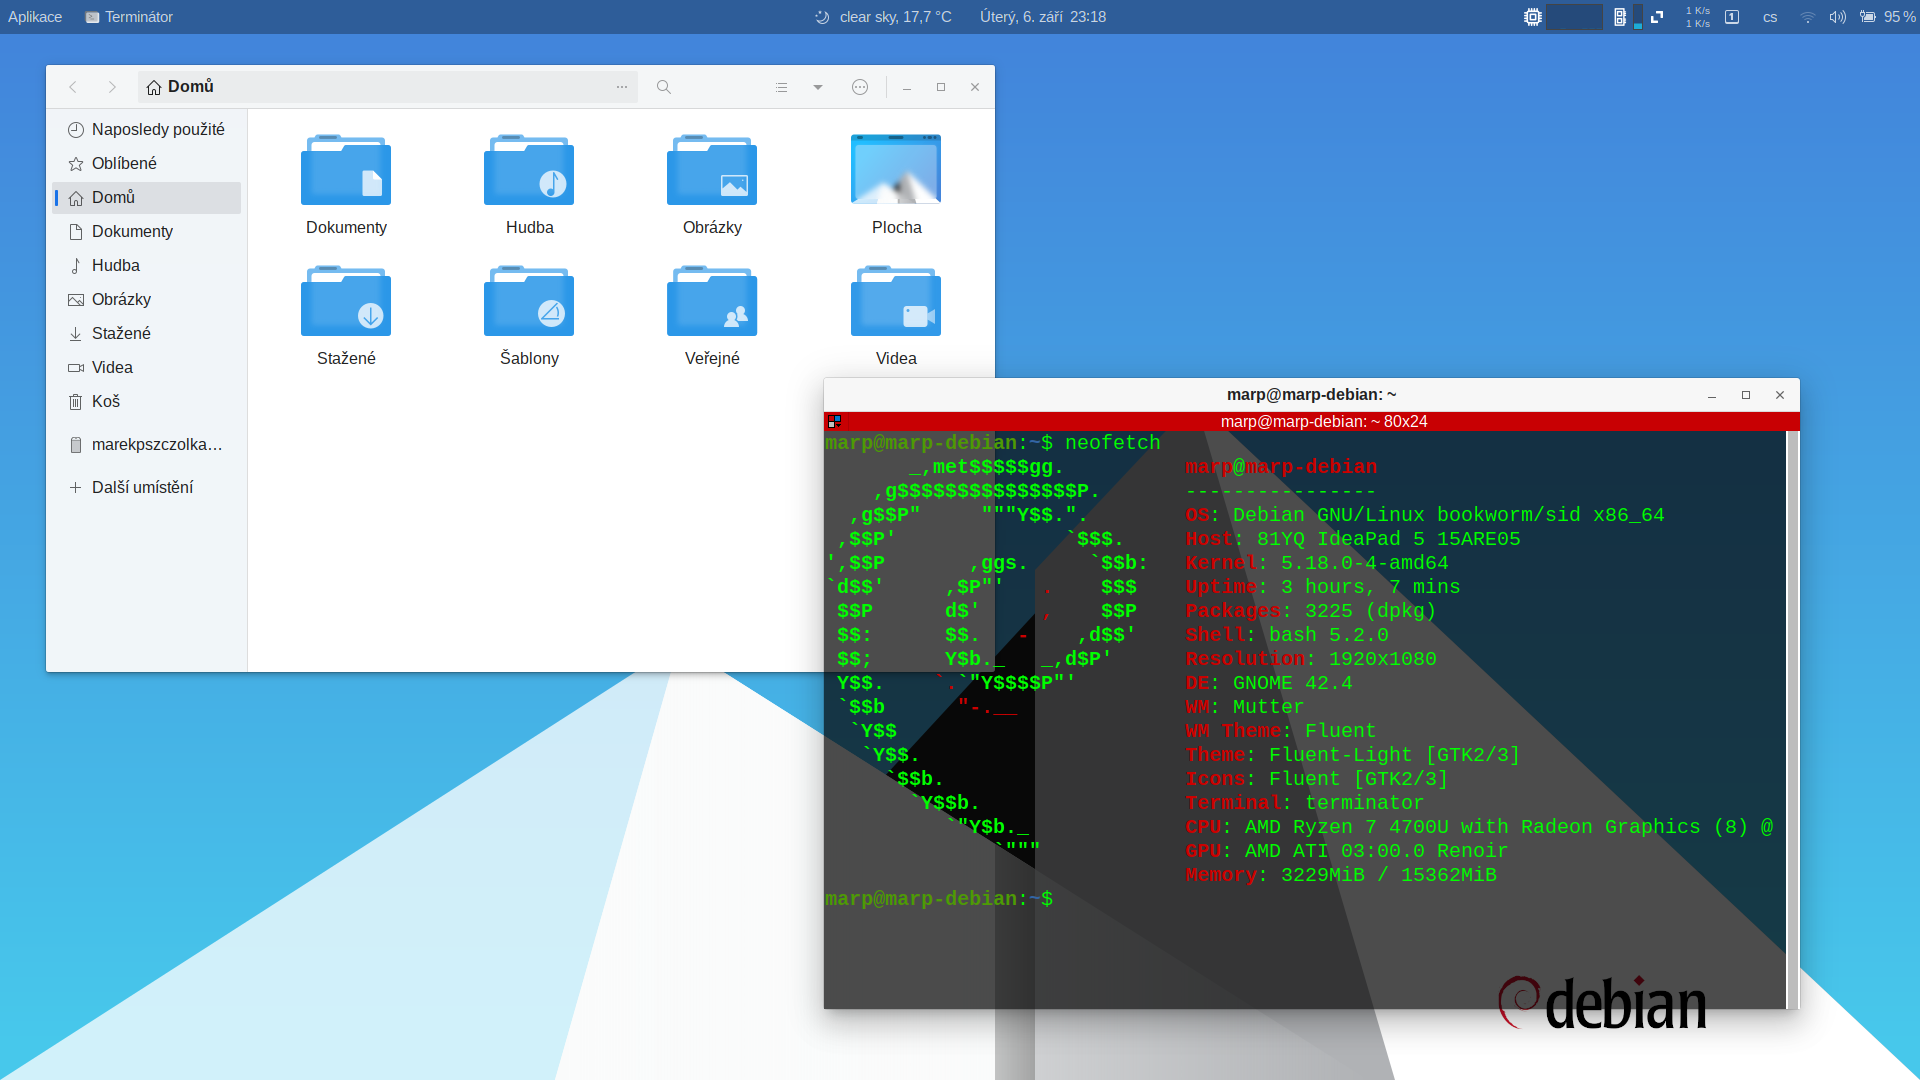Open the marekpszczolka… device in sidebar
1920x1080 pixels.
(147, 444)
